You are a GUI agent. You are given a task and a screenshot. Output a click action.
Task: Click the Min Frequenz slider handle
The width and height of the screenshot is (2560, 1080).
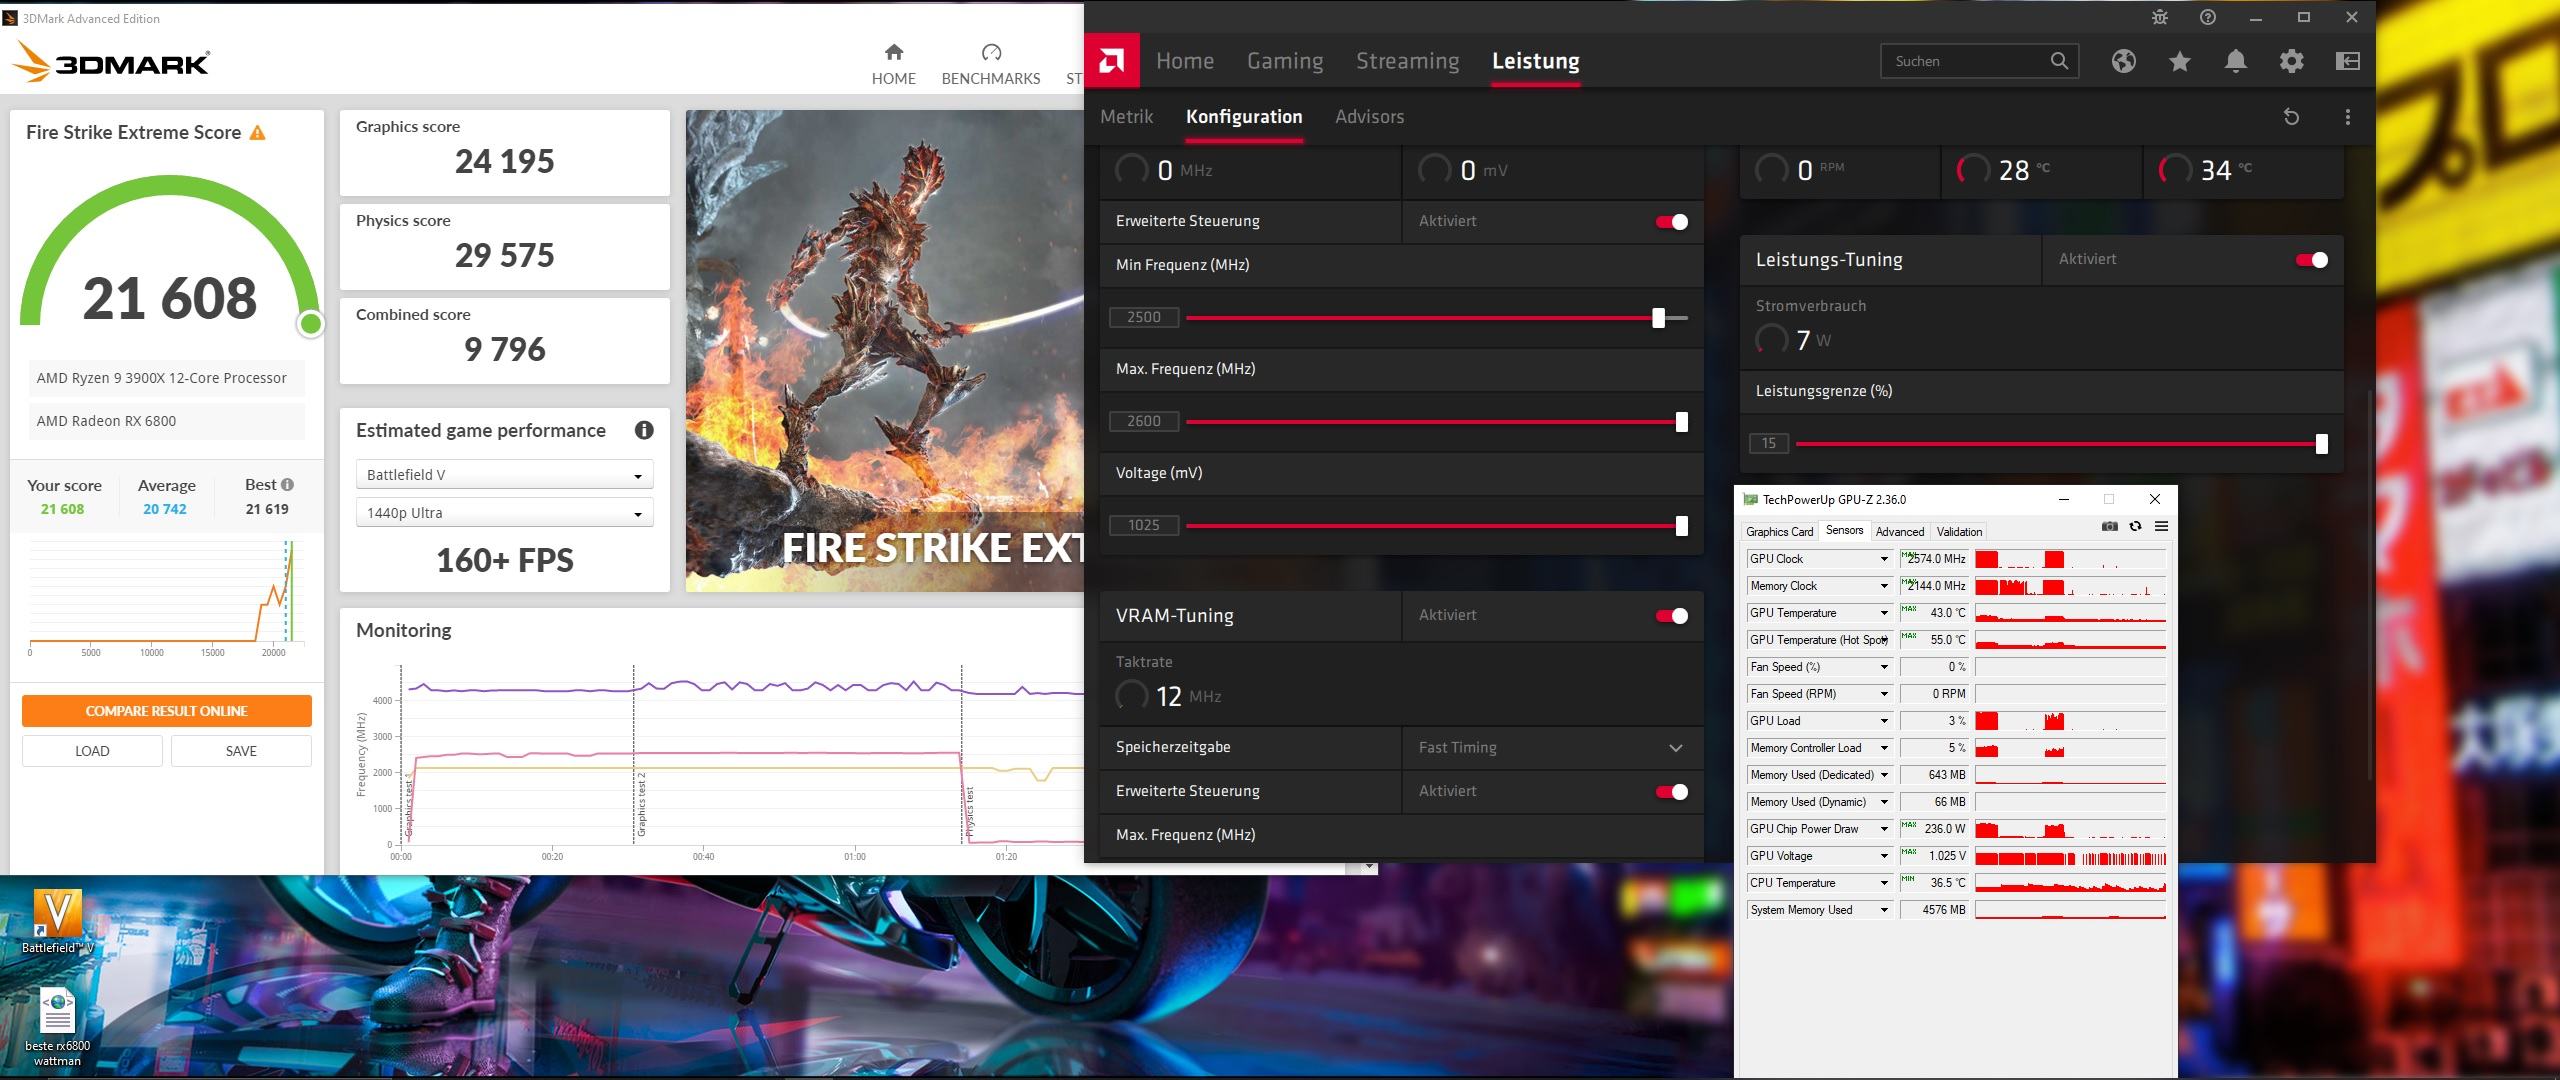coord(1658,318)
